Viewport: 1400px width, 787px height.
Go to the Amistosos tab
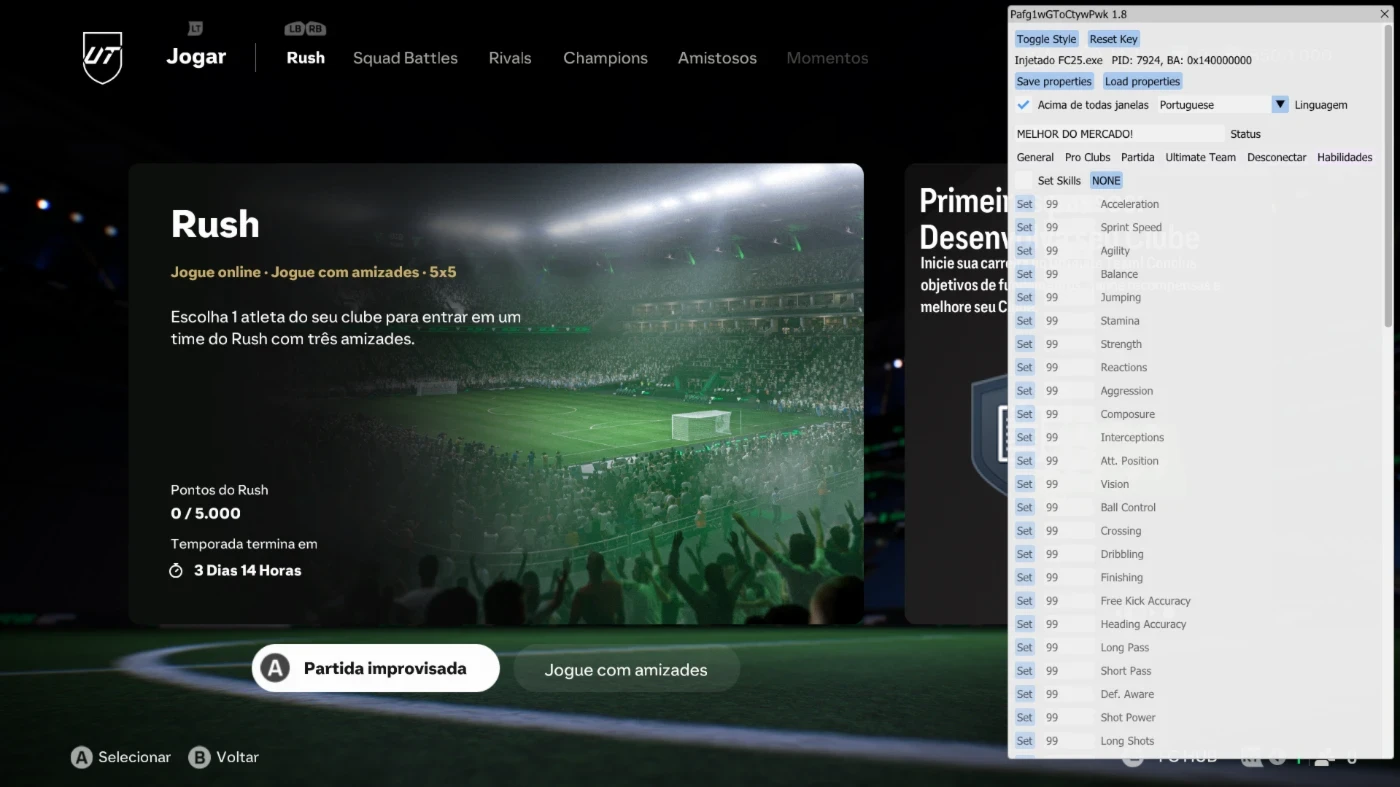(x=717, y=58)
